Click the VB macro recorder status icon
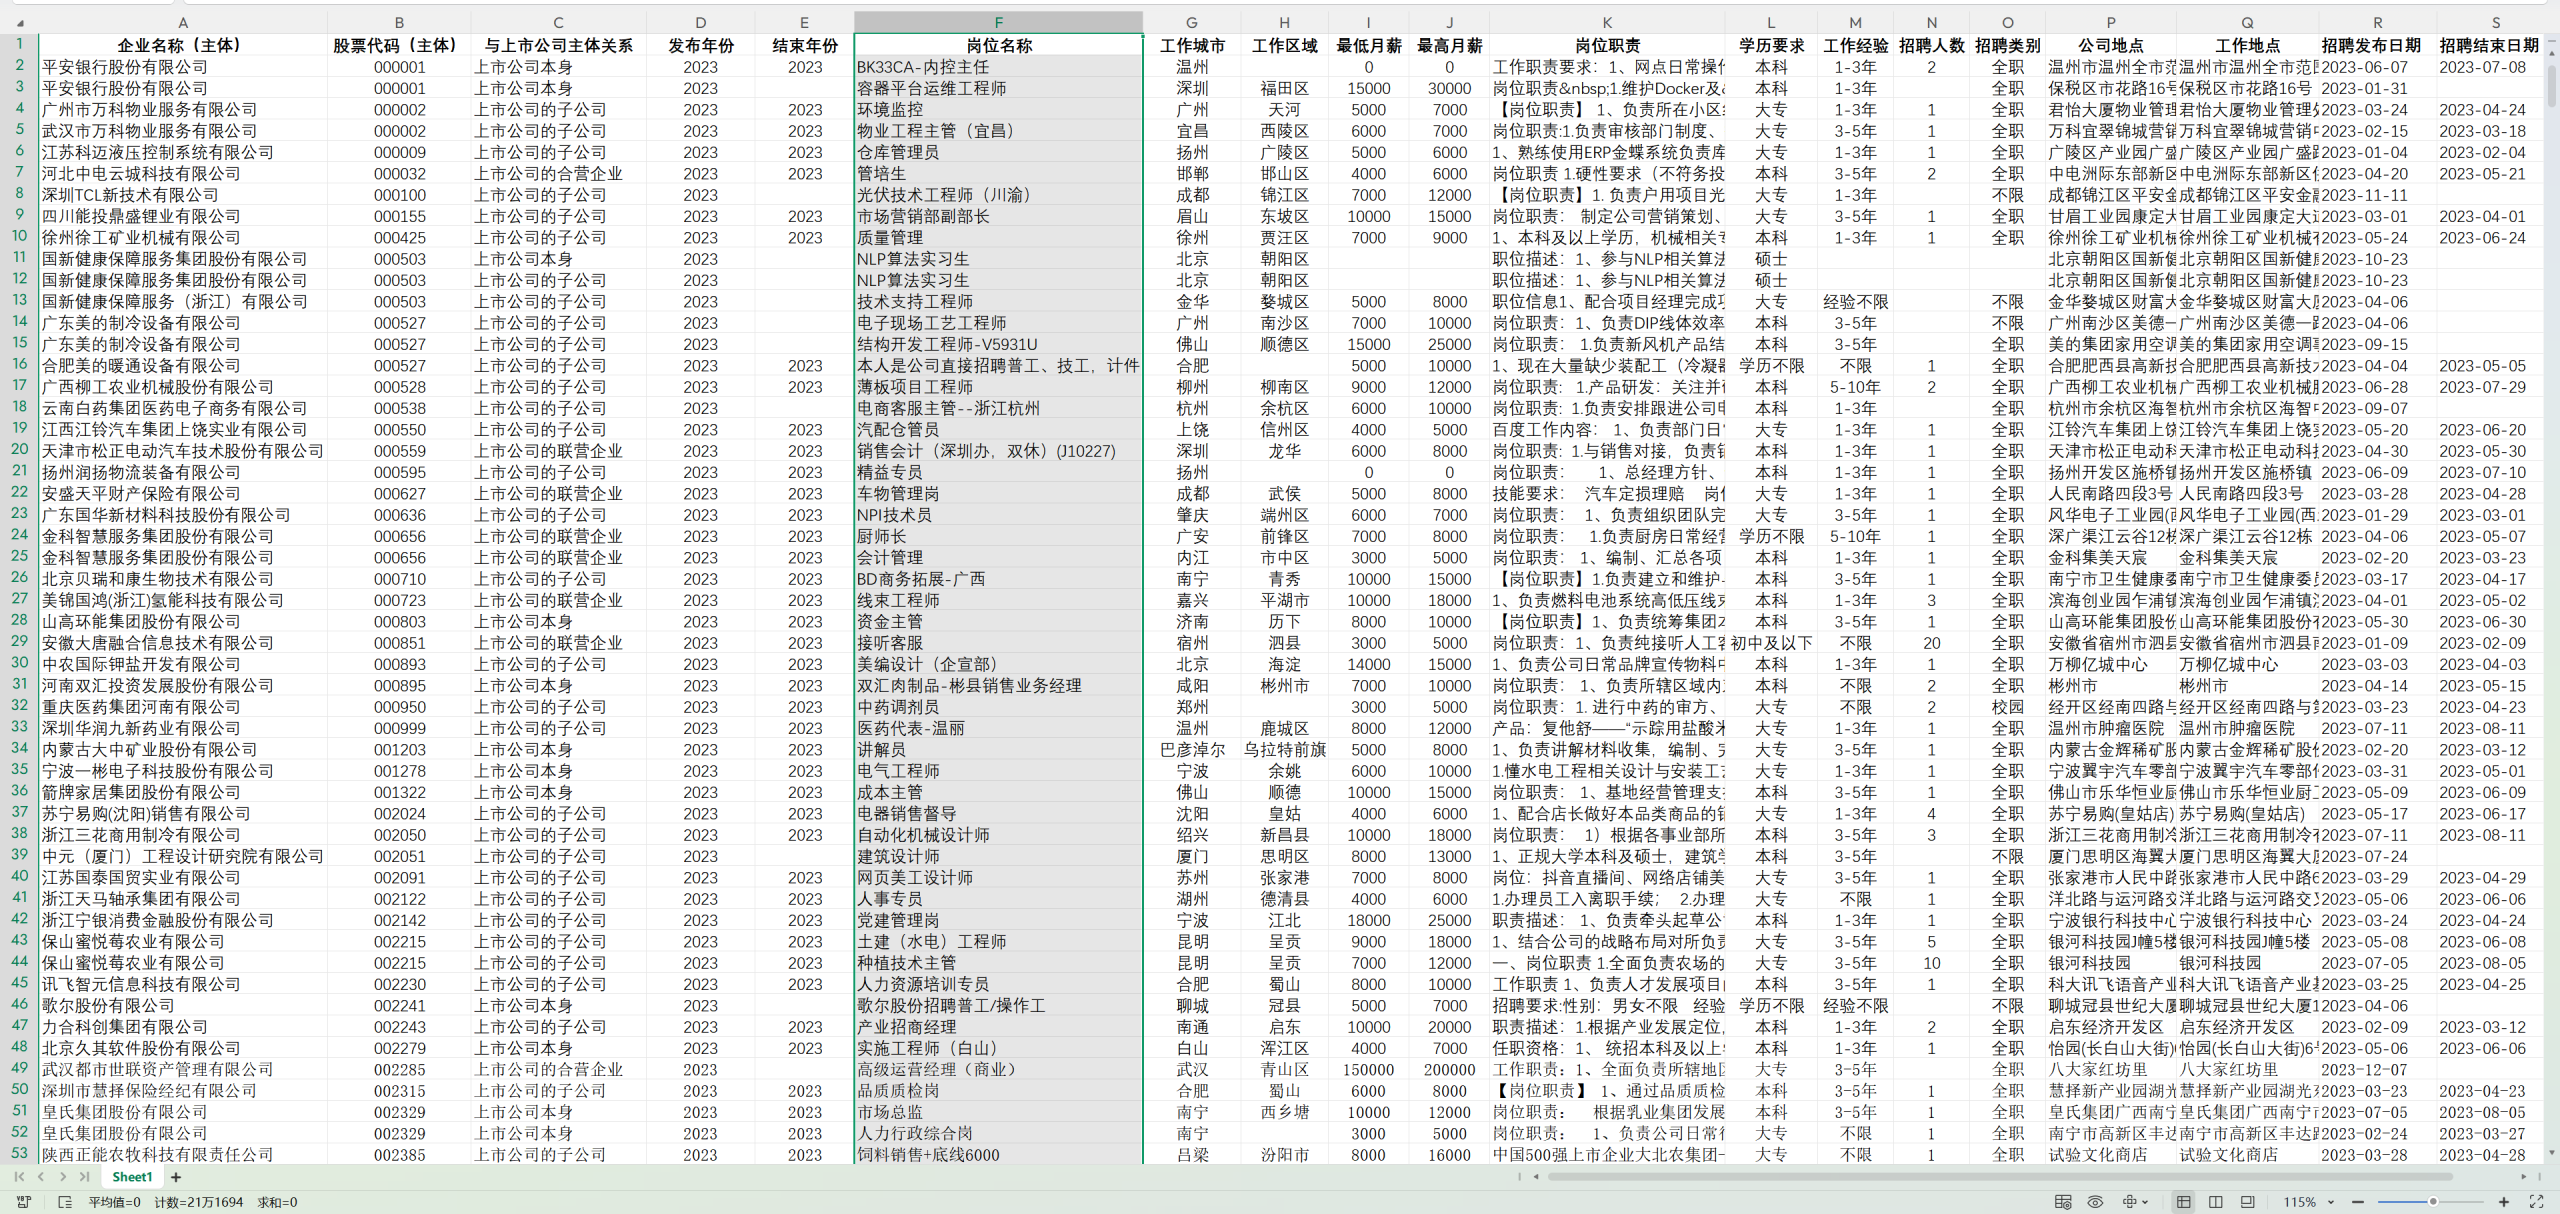The width and height of the screenshot is (2560, 1214). tap(24, 1202)
